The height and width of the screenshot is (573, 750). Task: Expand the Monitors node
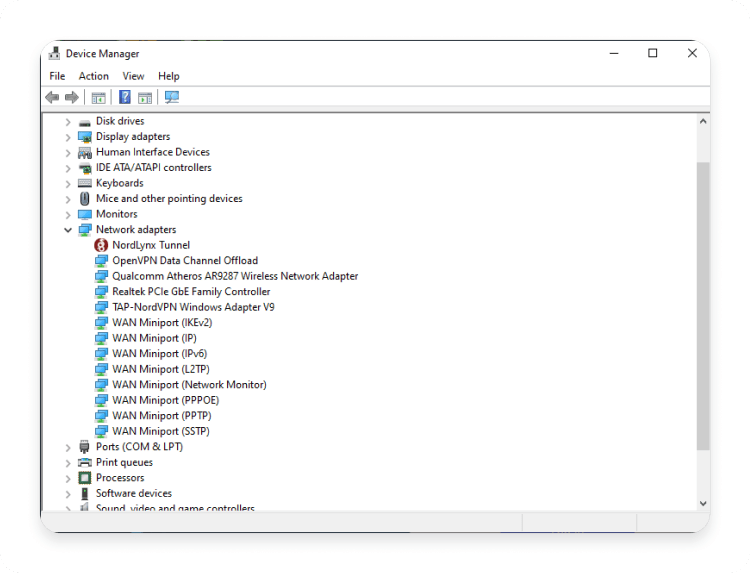tap(68, 215)
